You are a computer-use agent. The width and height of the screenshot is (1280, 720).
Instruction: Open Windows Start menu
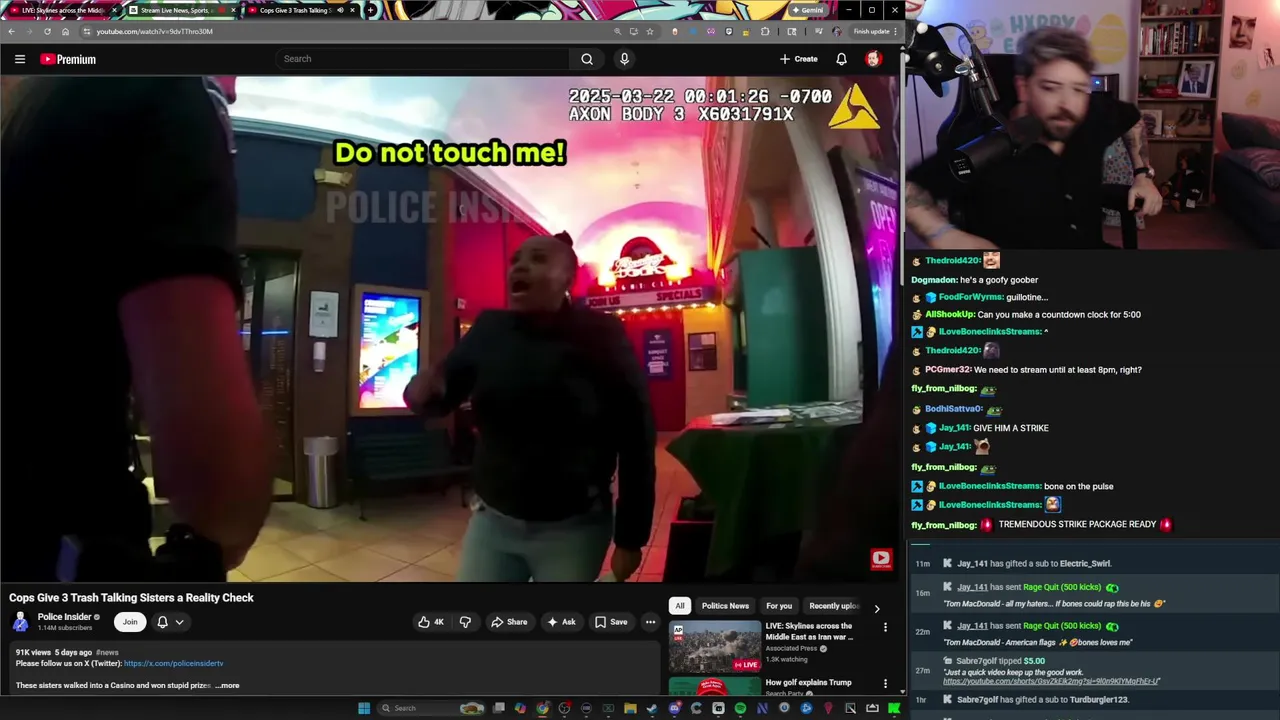click(364, 708)
